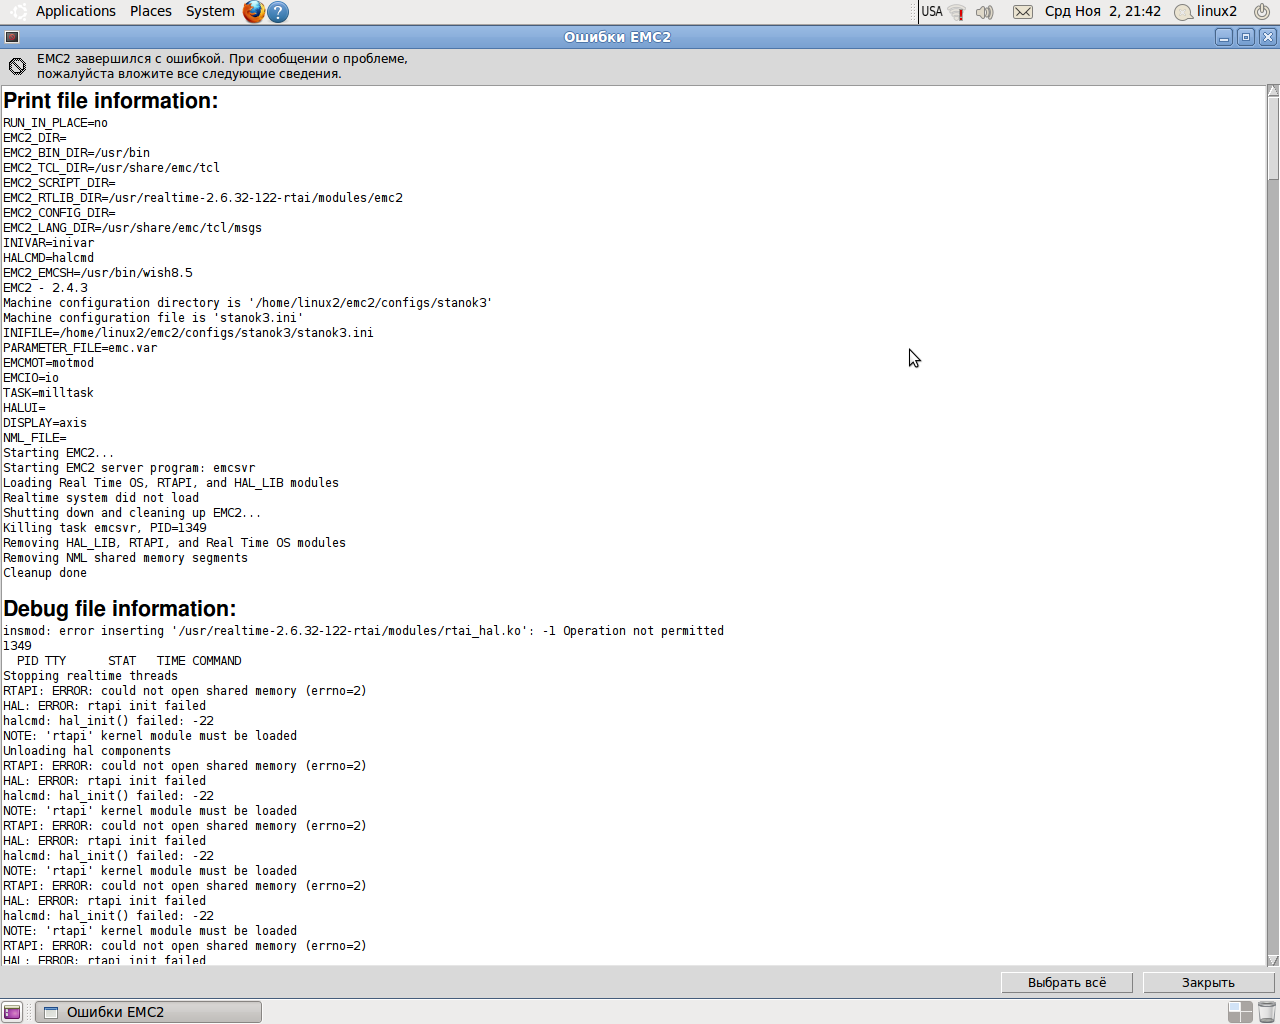Click the line 'EMCMOT=motmod'

coord(48,363)
